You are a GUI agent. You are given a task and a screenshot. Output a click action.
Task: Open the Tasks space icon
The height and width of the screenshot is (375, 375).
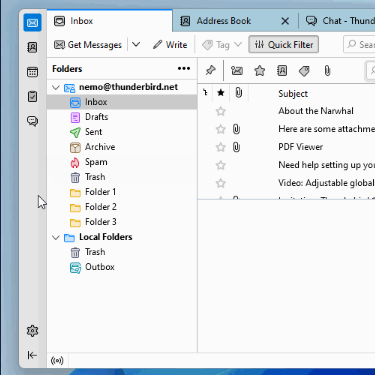[32, 97]
